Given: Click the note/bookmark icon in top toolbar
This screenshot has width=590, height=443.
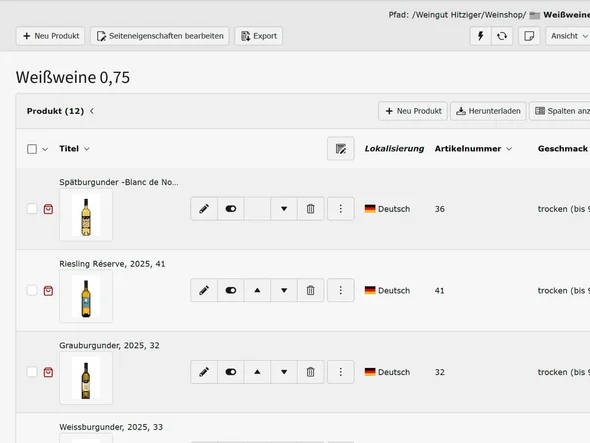Looking at the screenshot, I should pos(529,36).
